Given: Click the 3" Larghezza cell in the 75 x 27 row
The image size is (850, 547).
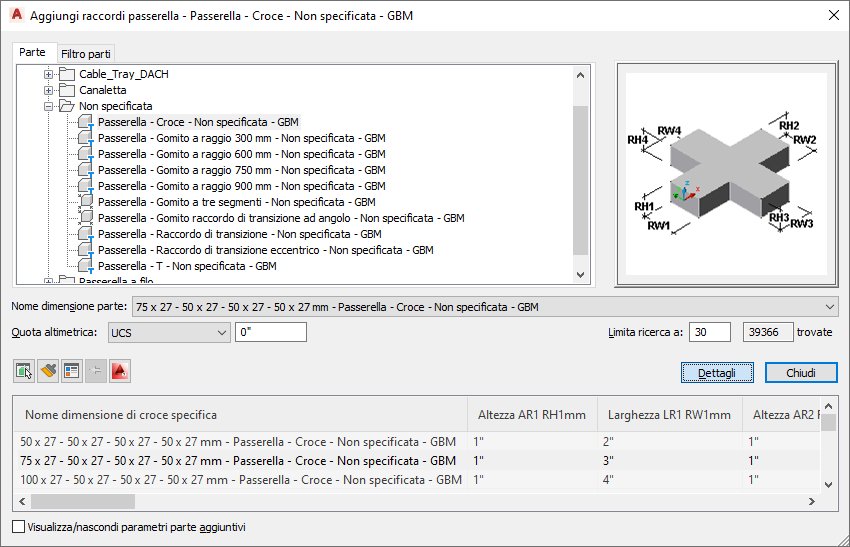Looking at the screenshot, I should pyautogui.click(x=669, y=461).
